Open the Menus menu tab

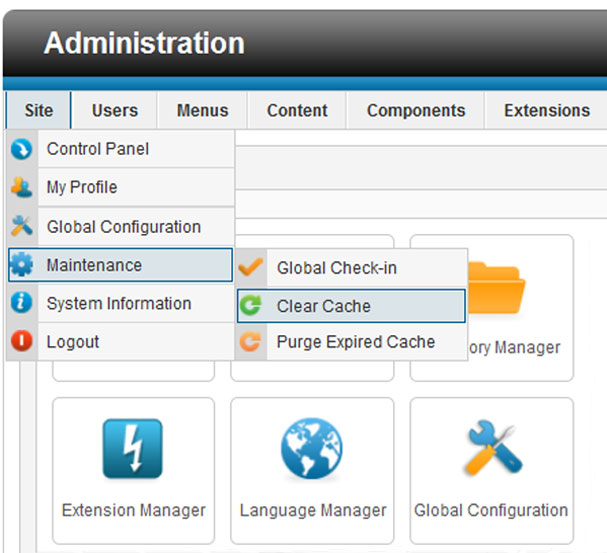(202, 110)
